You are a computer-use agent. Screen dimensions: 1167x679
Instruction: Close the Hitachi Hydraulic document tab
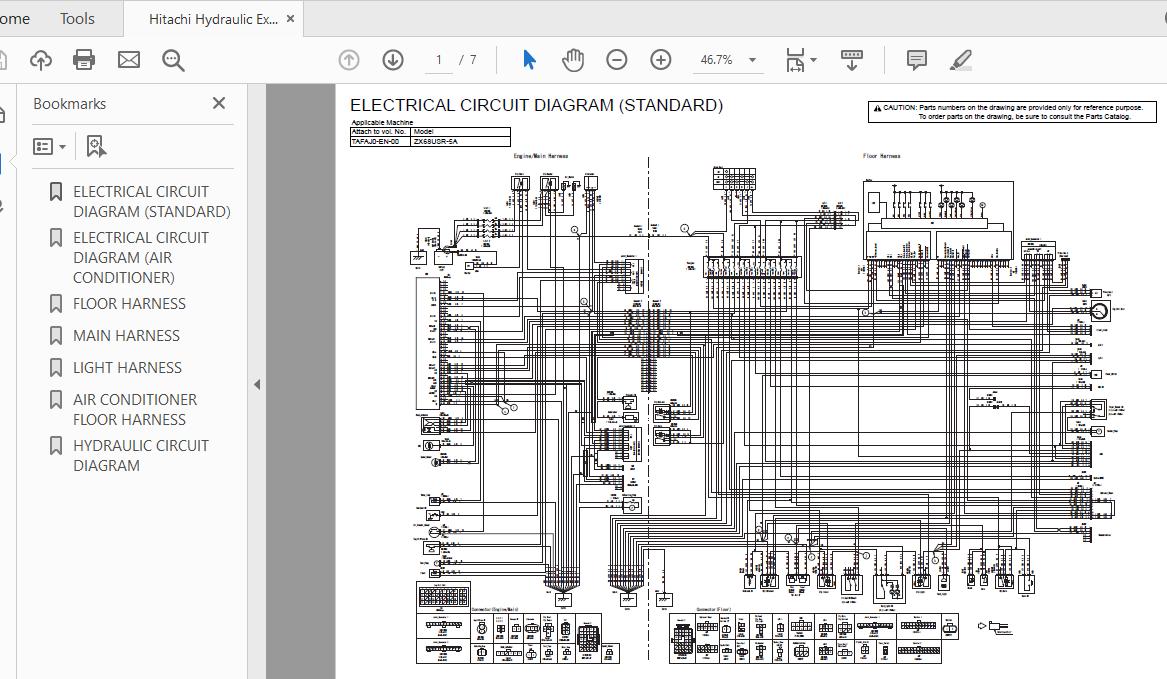(x=291, y=19)
